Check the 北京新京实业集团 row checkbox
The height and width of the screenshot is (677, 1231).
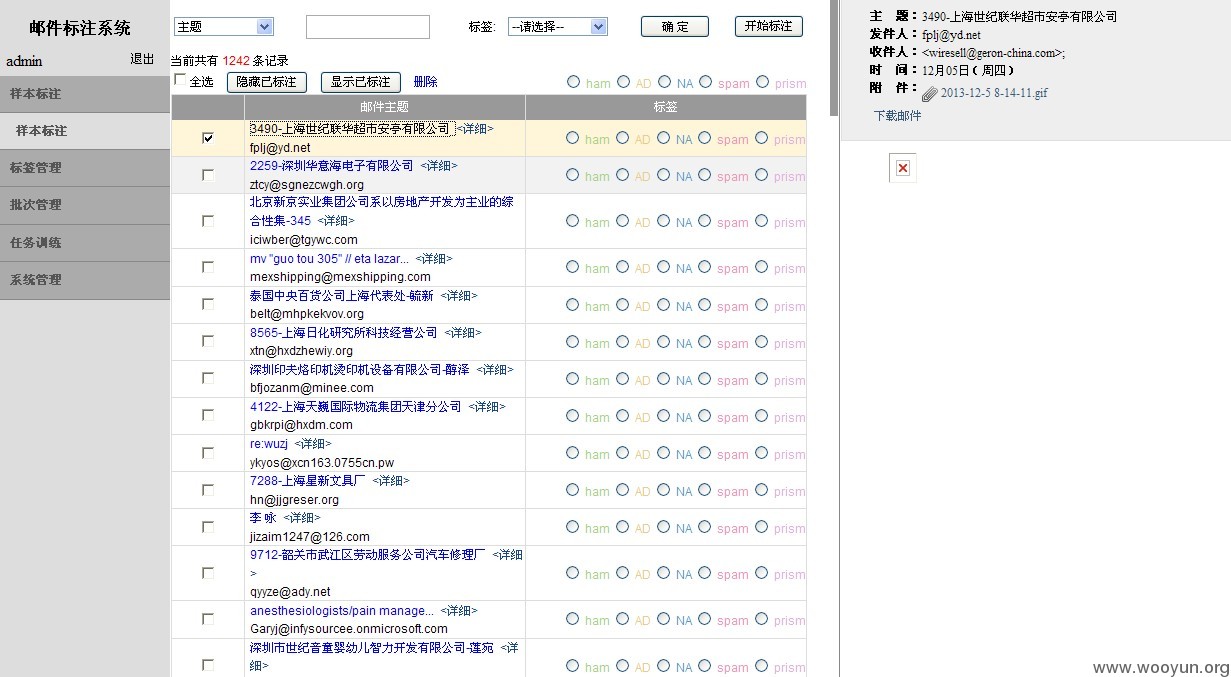click(208, 221)
